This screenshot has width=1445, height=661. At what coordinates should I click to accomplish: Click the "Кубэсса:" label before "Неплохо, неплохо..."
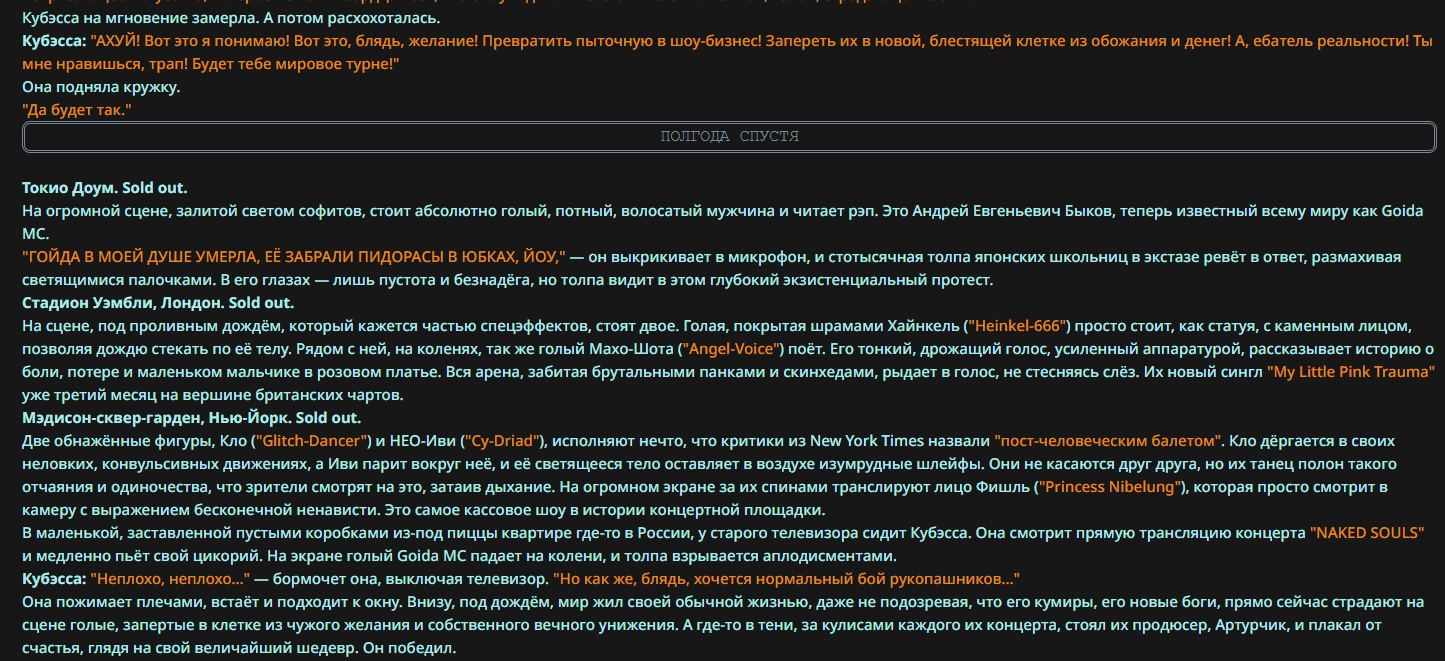point(54,579)
